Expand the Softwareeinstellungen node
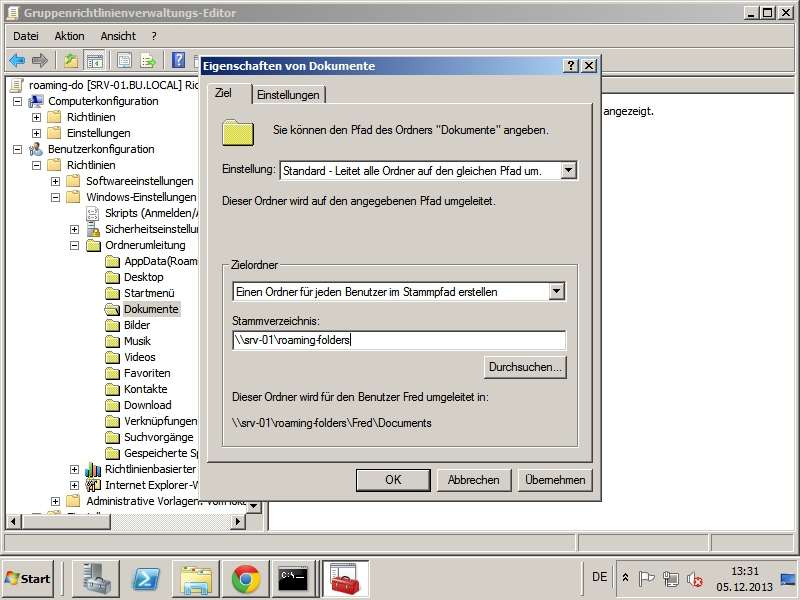The height and width of the screenshot is (600, 800). coord(56,181)
